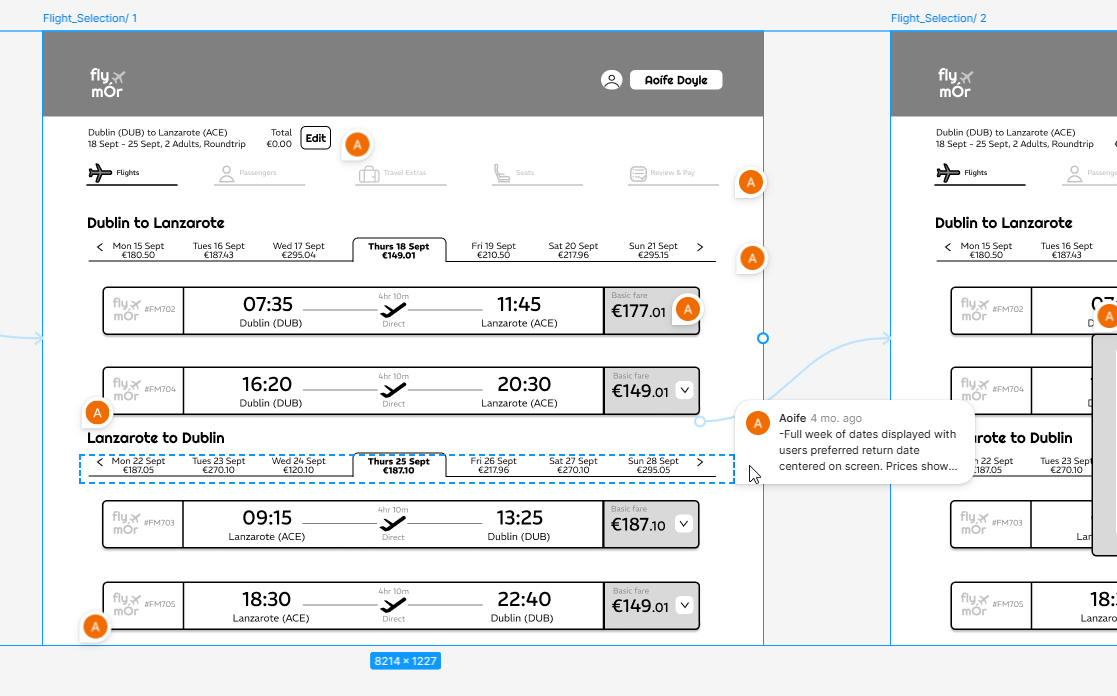This screenshot has height=696, width=1117.
Task: Go to previous outbound dates arrow
Action: tap(100, 247)
